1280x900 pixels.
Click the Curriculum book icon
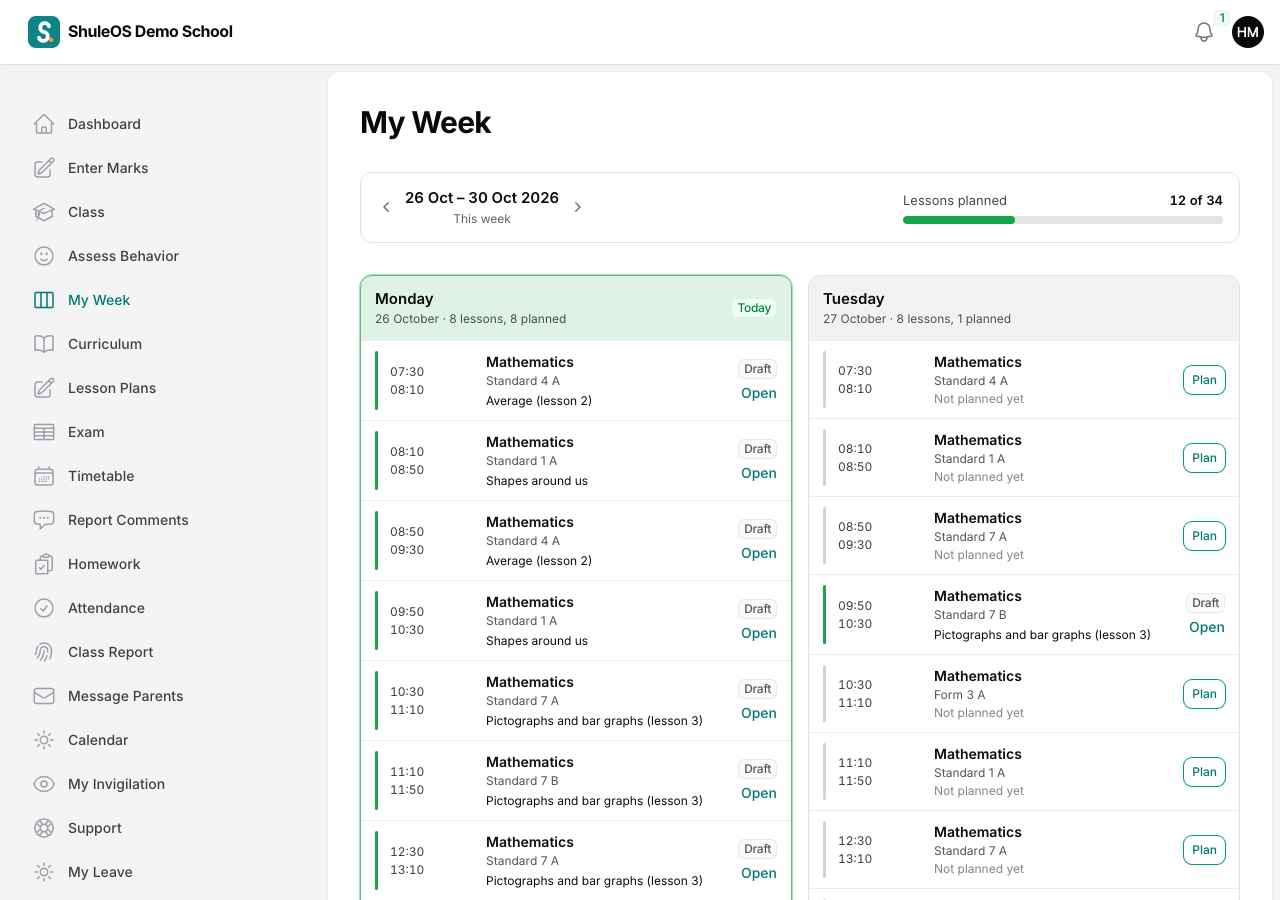(44, 344)
